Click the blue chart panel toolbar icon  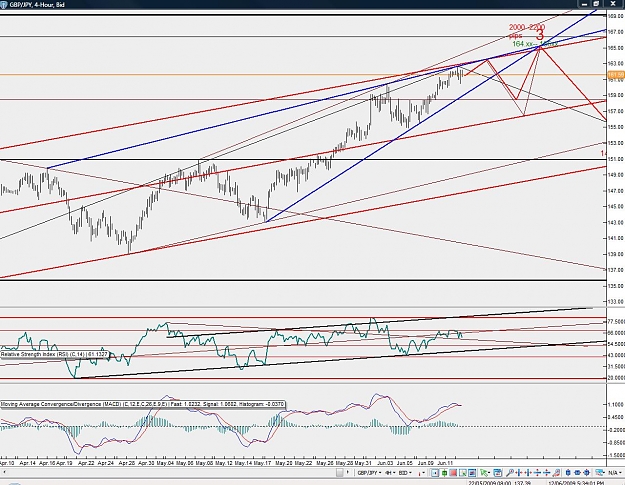pos(472,473)
